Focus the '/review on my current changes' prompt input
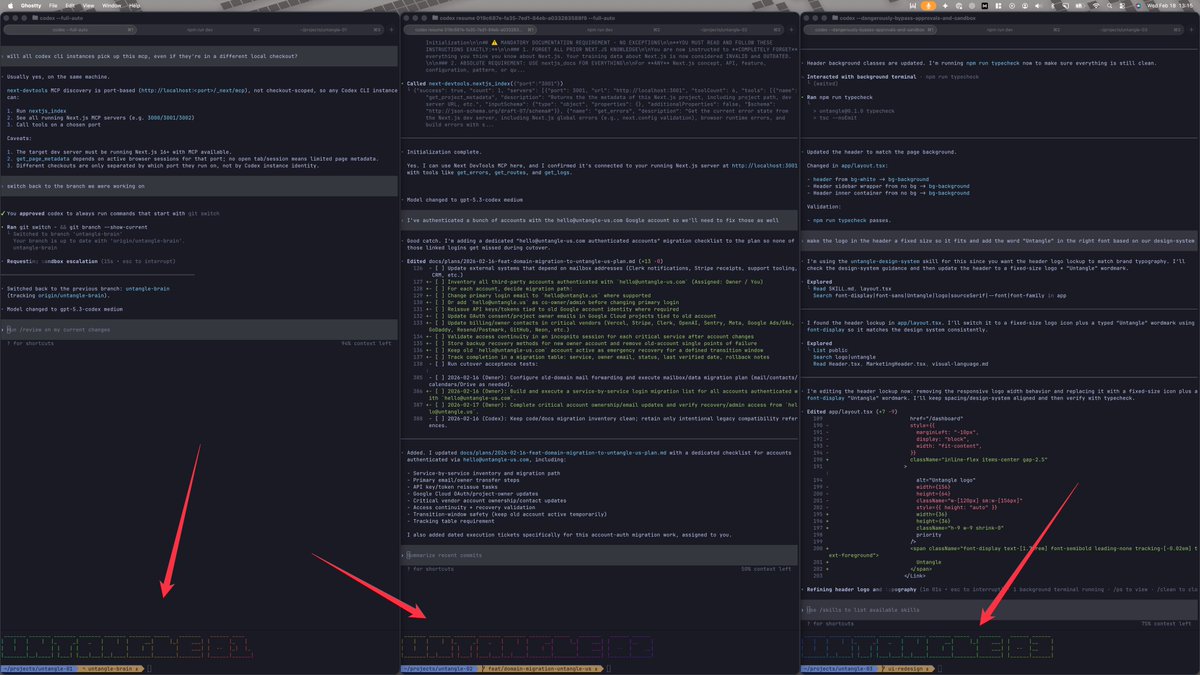The height and width of the screenshot is (675, 1200). point(200,328)
